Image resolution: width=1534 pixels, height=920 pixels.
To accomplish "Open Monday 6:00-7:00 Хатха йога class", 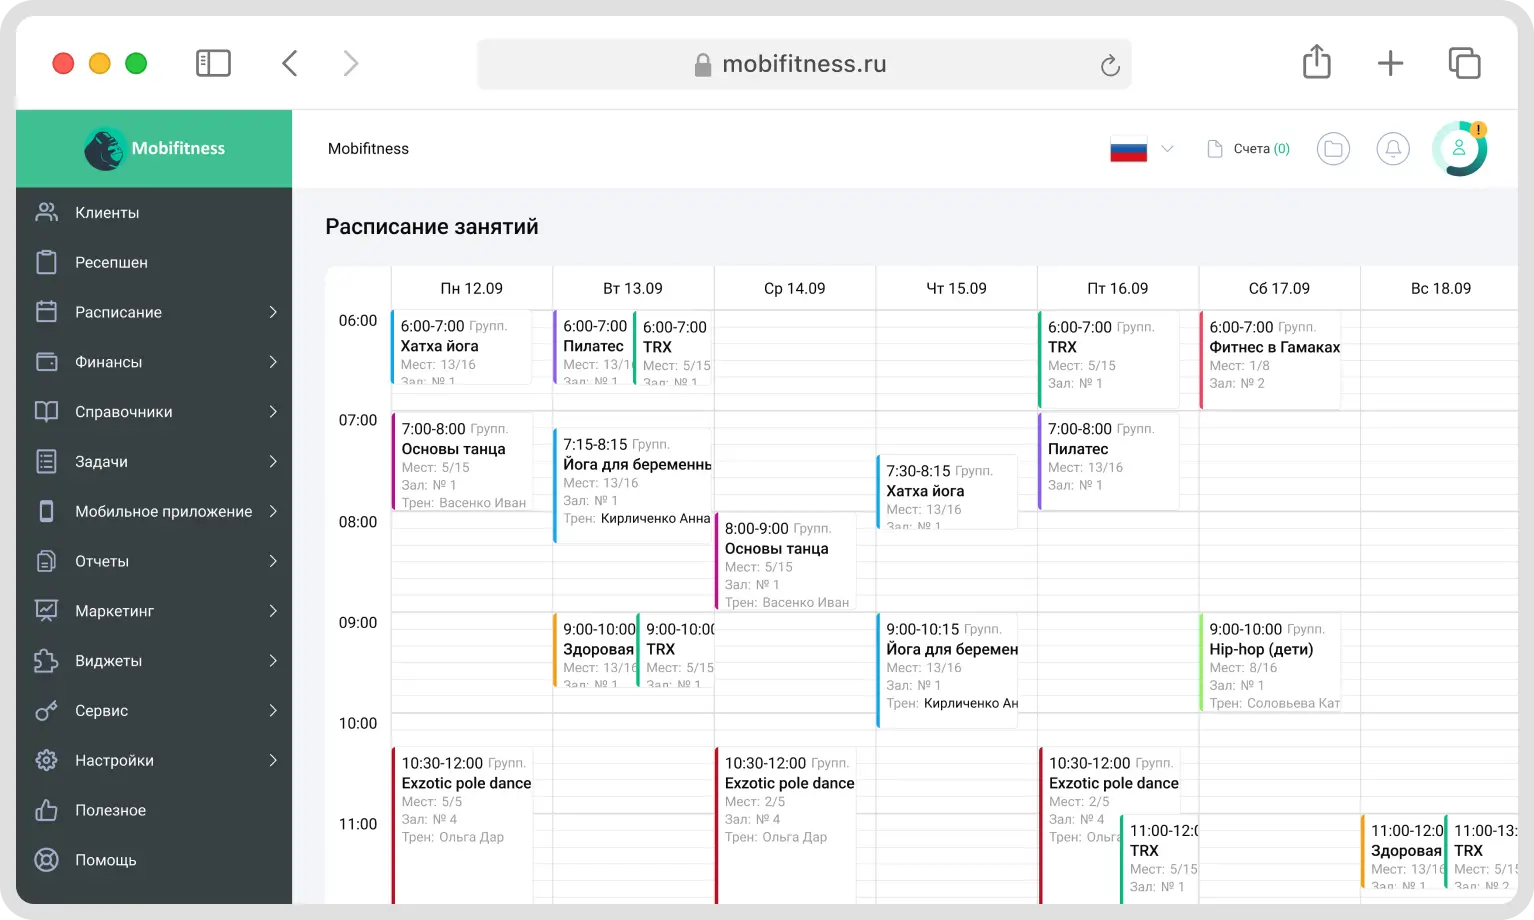I will coord(461,347).
